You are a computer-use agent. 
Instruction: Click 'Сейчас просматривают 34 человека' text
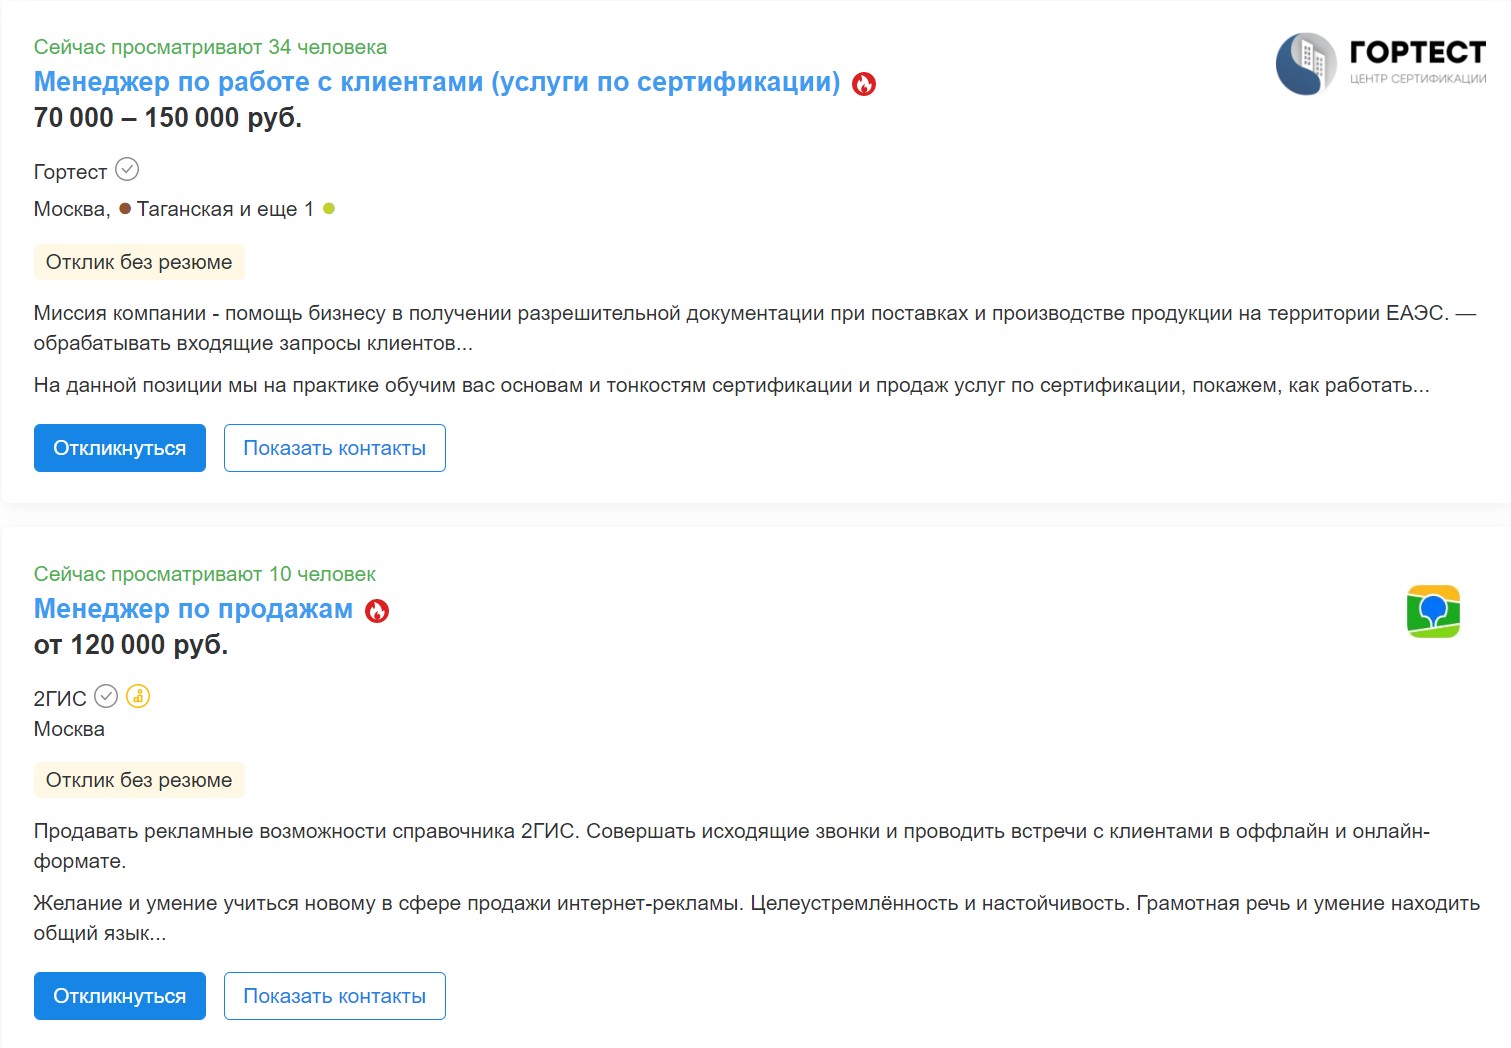[210, 47]
